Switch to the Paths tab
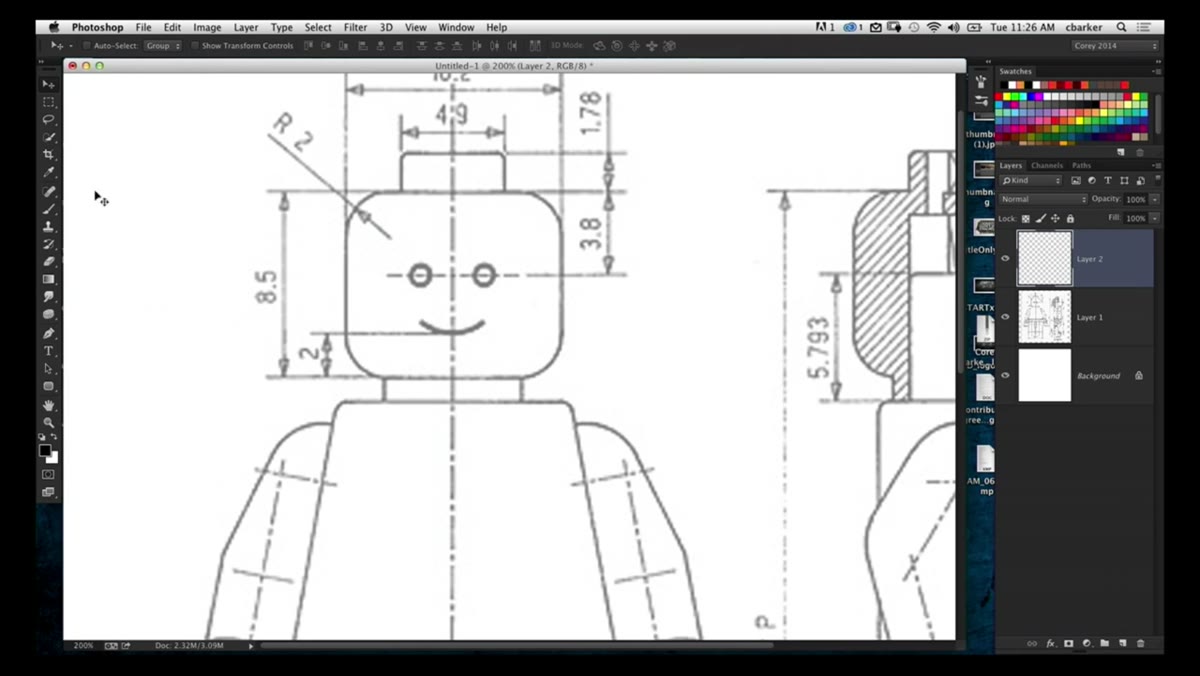This screenshot has width=1200, height=676. [1082, 165]
